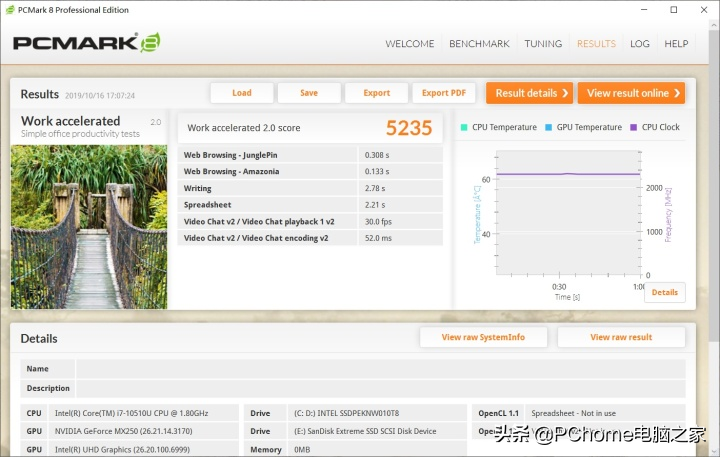Click the Load button

[242, 93]
